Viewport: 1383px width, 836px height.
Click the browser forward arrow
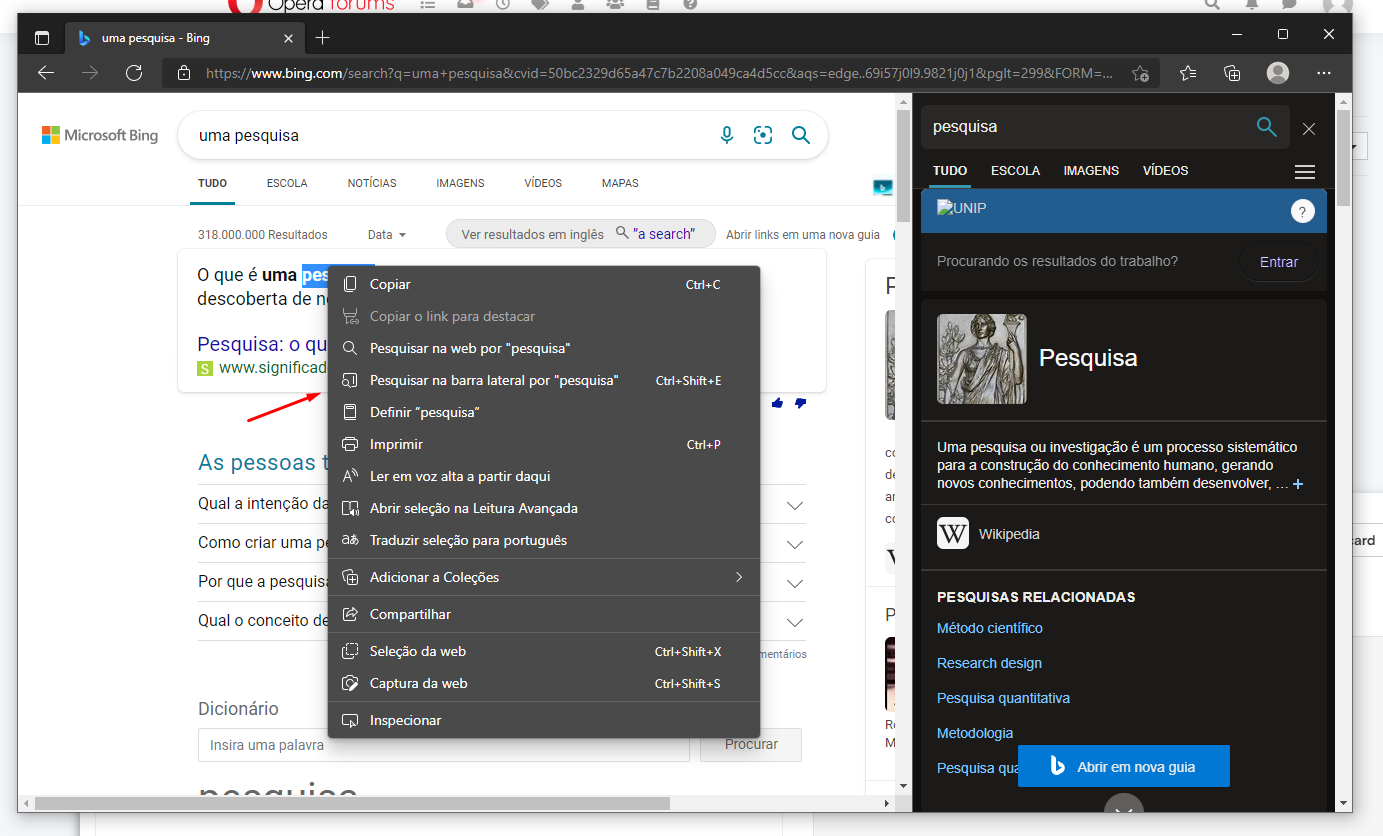[x=90, y=73]
